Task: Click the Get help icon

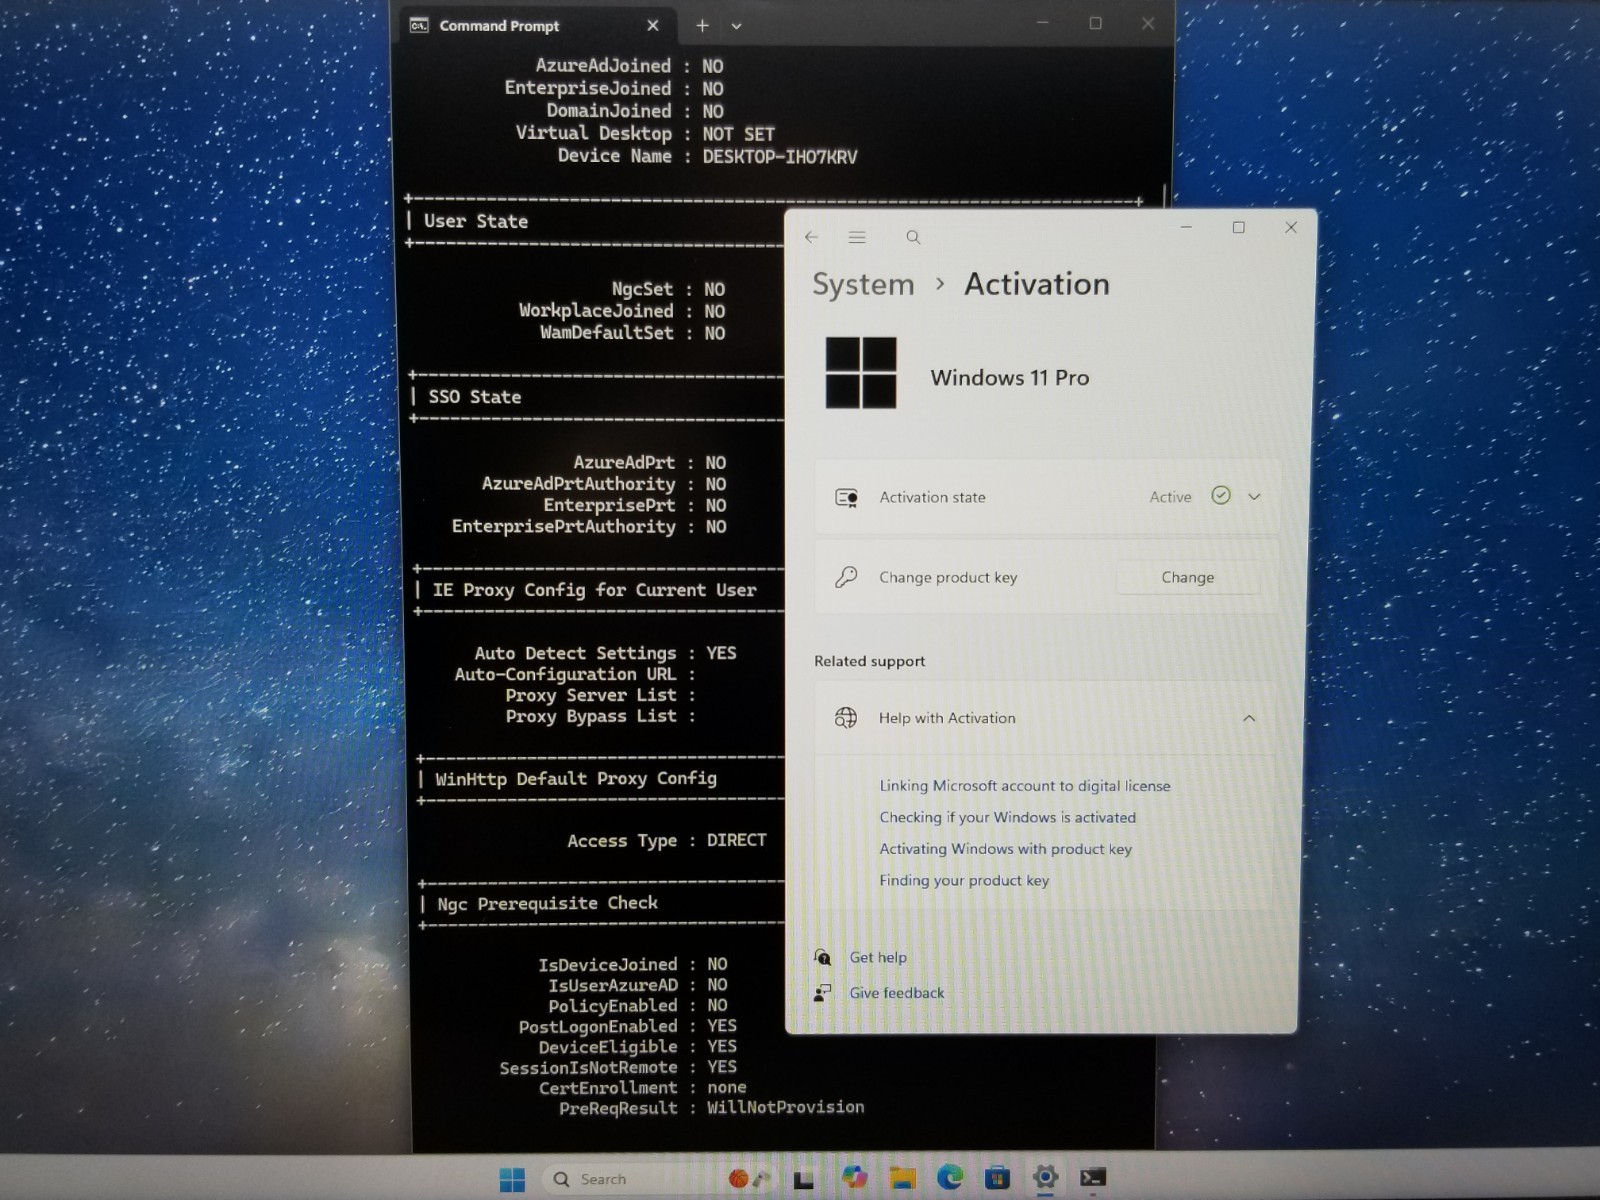Action: tap(822, 957)
